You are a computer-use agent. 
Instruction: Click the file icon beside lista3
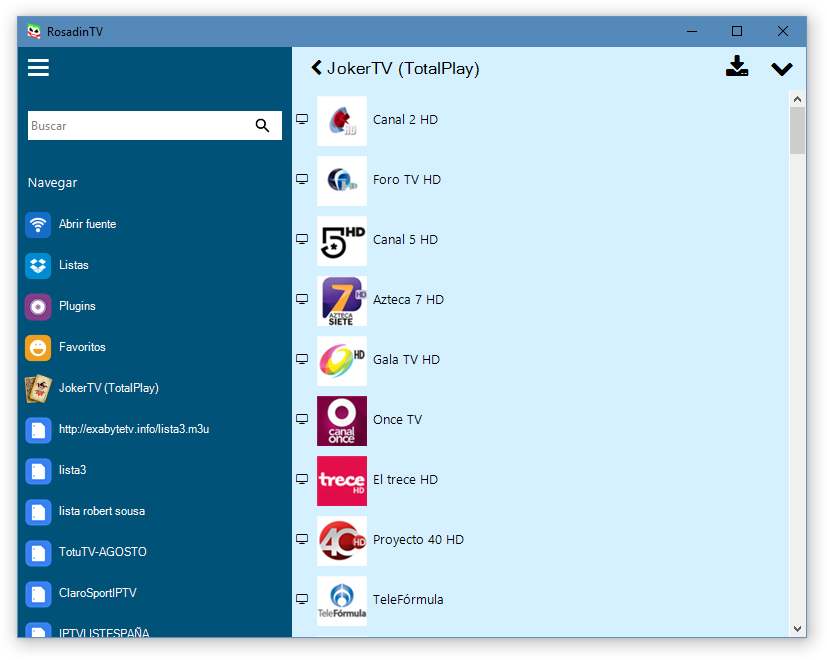pyautogui.click(x=38, y=471)
